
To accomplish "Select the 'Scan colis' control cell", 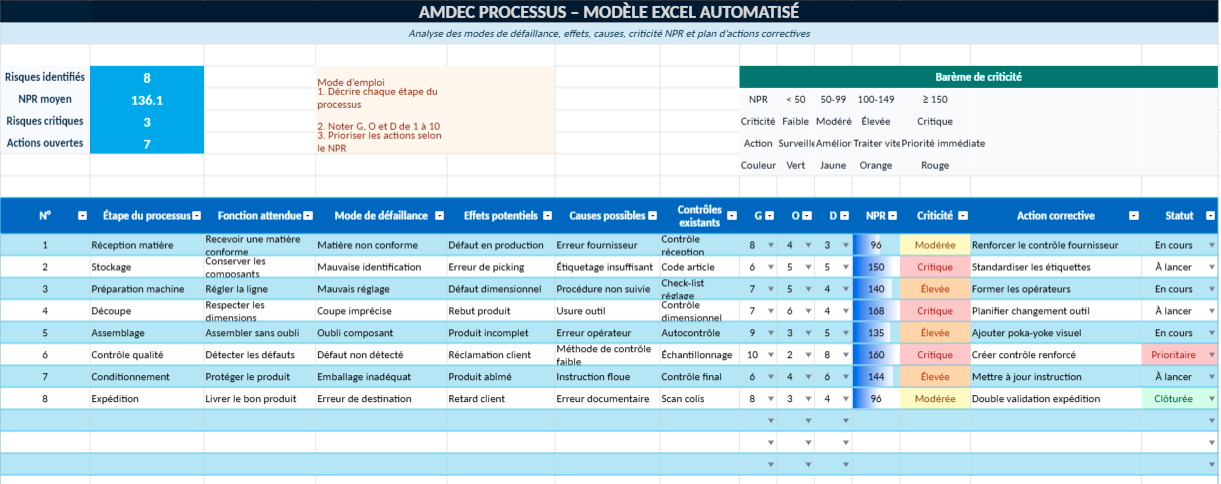I will 700,399.
